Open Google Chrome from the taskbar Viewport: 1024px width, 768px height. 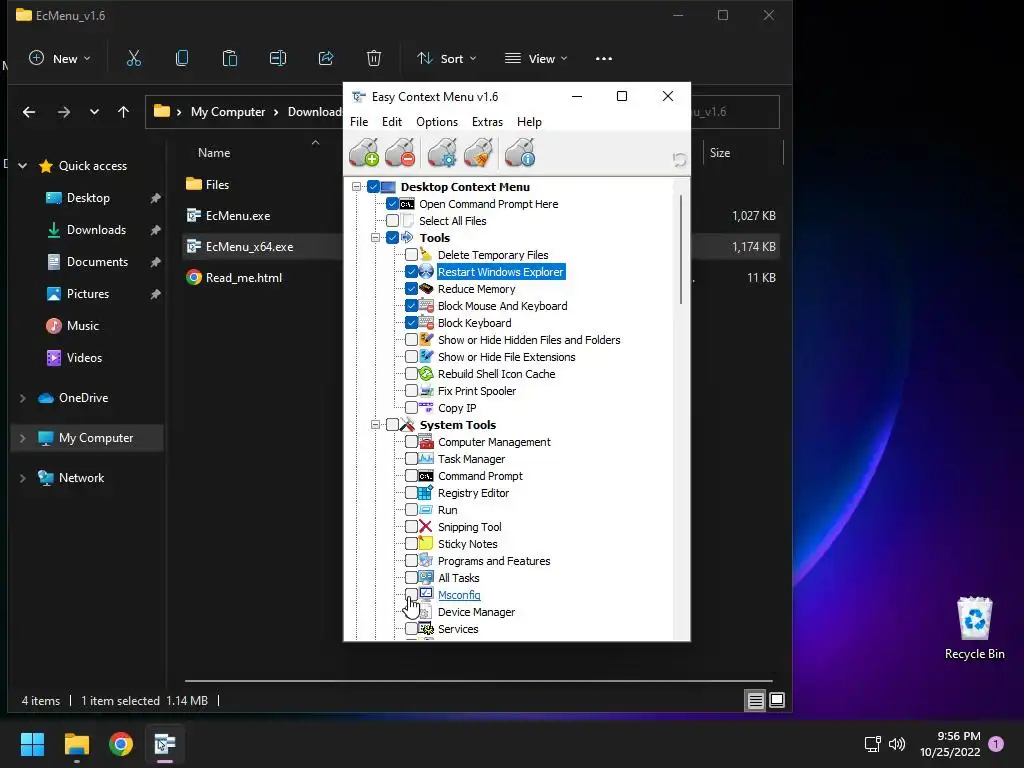tap(121, 744)
